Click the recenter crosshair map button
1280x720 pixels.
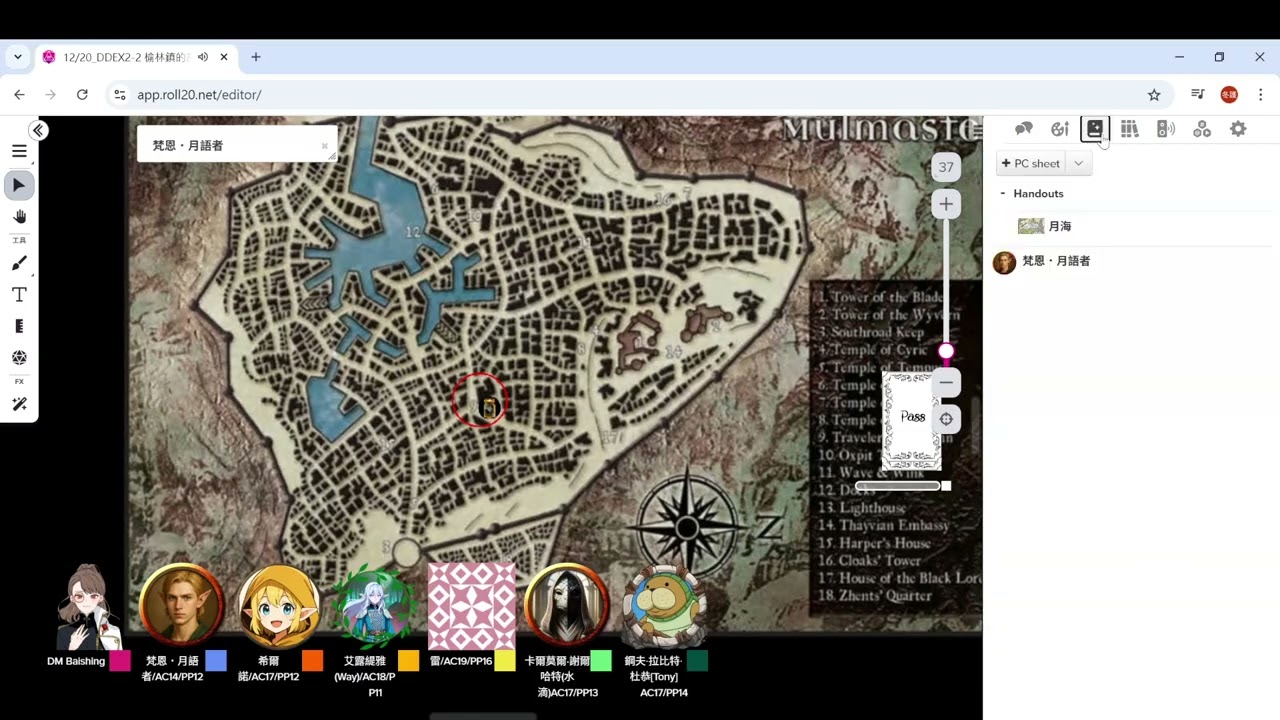946,419
